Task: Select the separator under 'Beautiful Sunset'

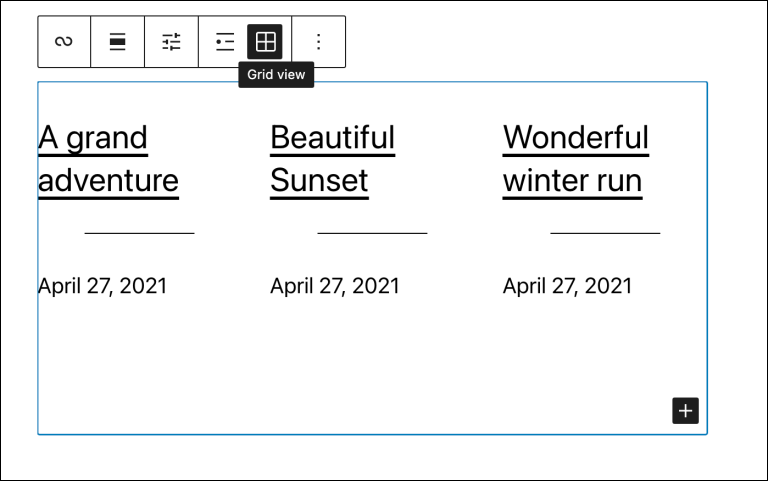Action: coord(372,233)
